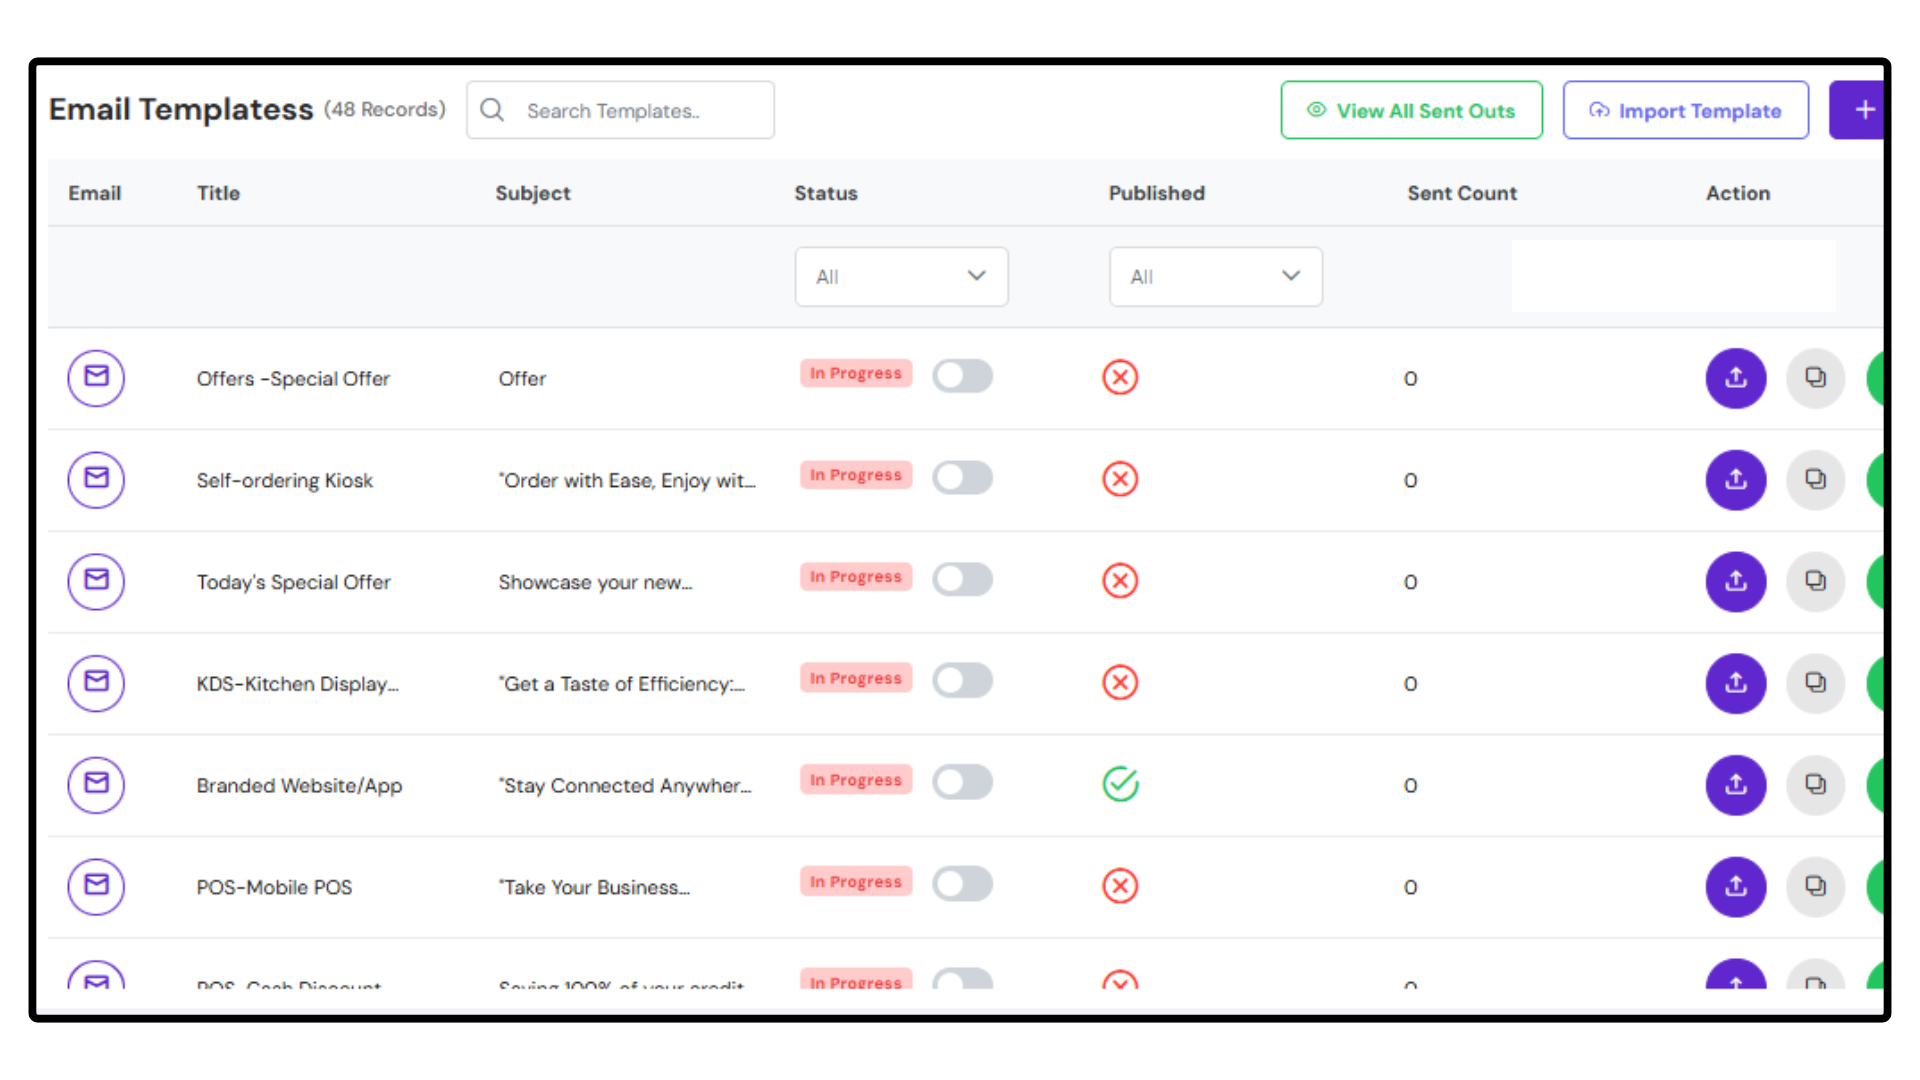Click the copy icon for Branded Website/App
Image resolution: width=1920 pixels, height=1080 pixels.
coord(1815,785)
